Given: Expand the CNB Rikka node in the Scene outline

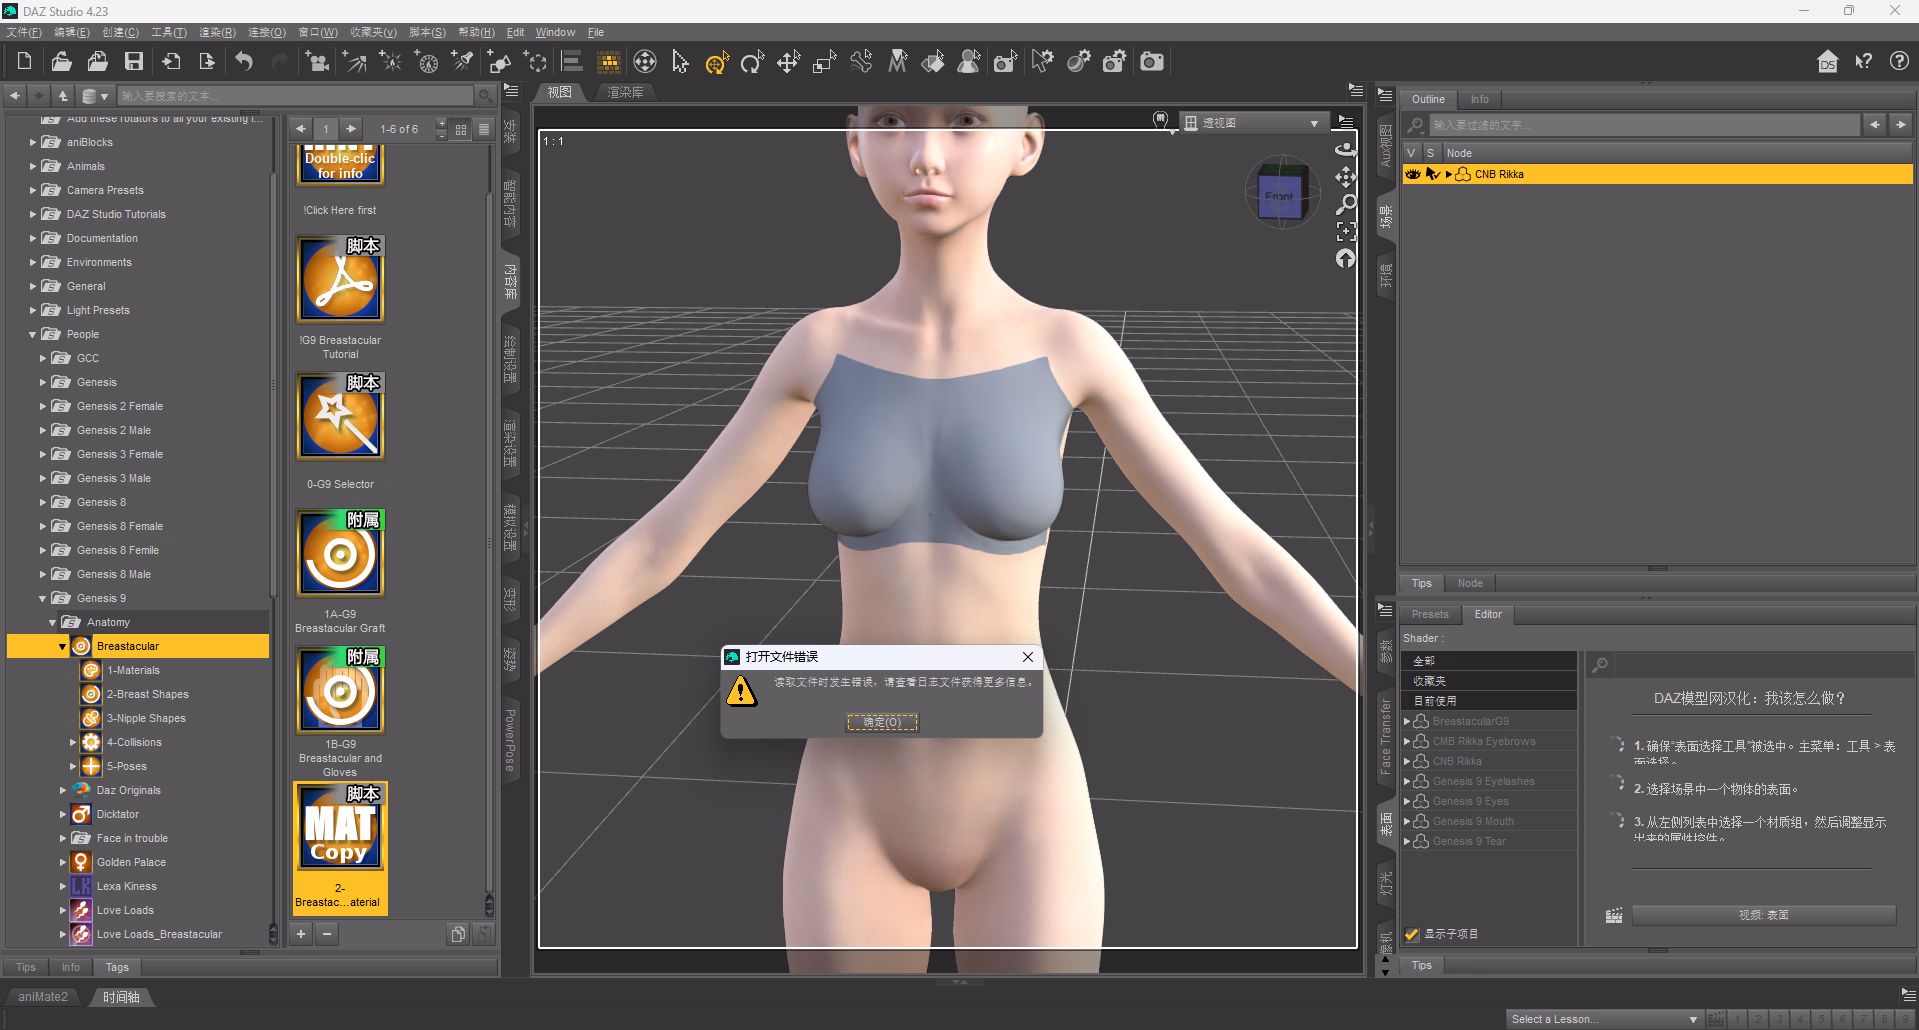Looking at the screenshot, I should 1449,174.
